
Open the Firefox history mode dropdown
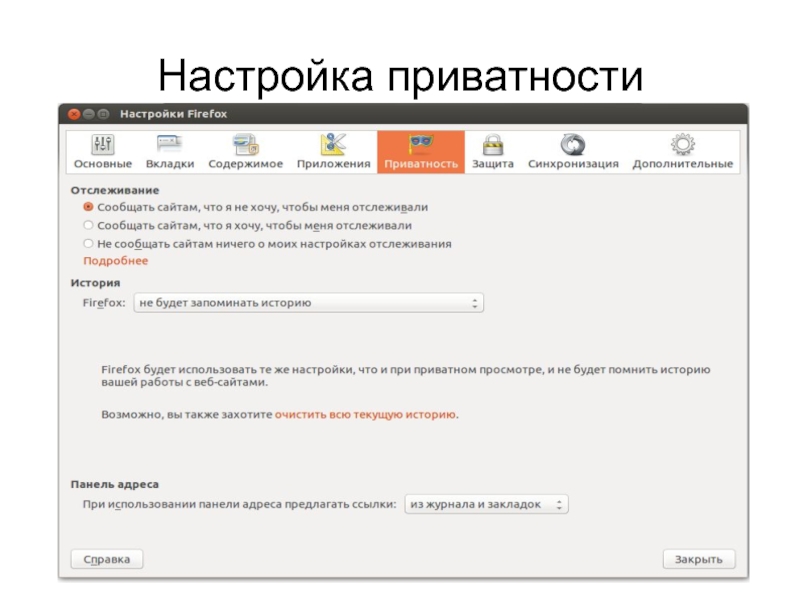[308, 302]
